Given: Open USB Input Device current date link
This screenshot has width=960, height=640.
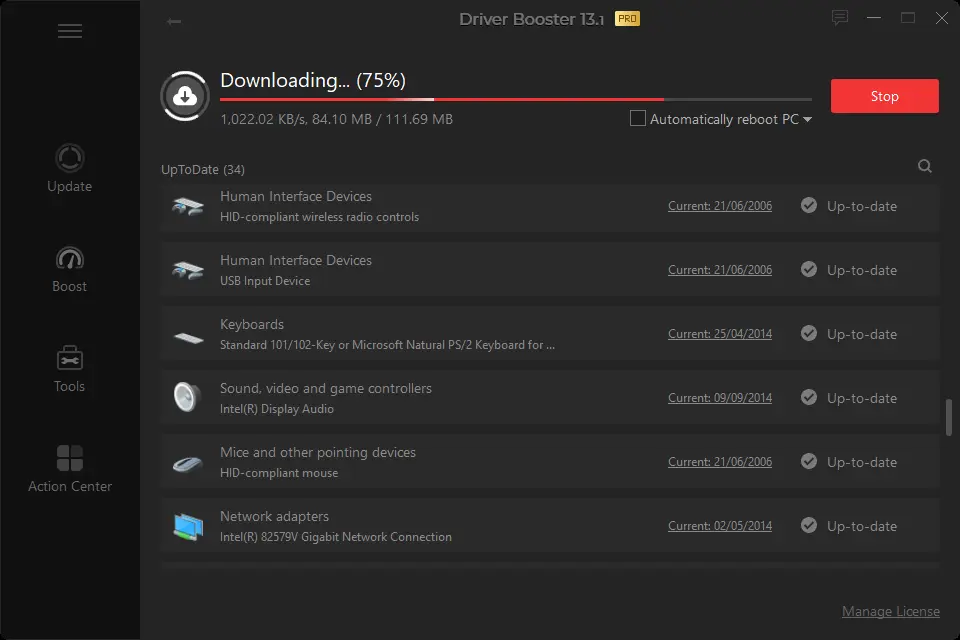Looking at the screenshot, I should click(x=719, y=269).
